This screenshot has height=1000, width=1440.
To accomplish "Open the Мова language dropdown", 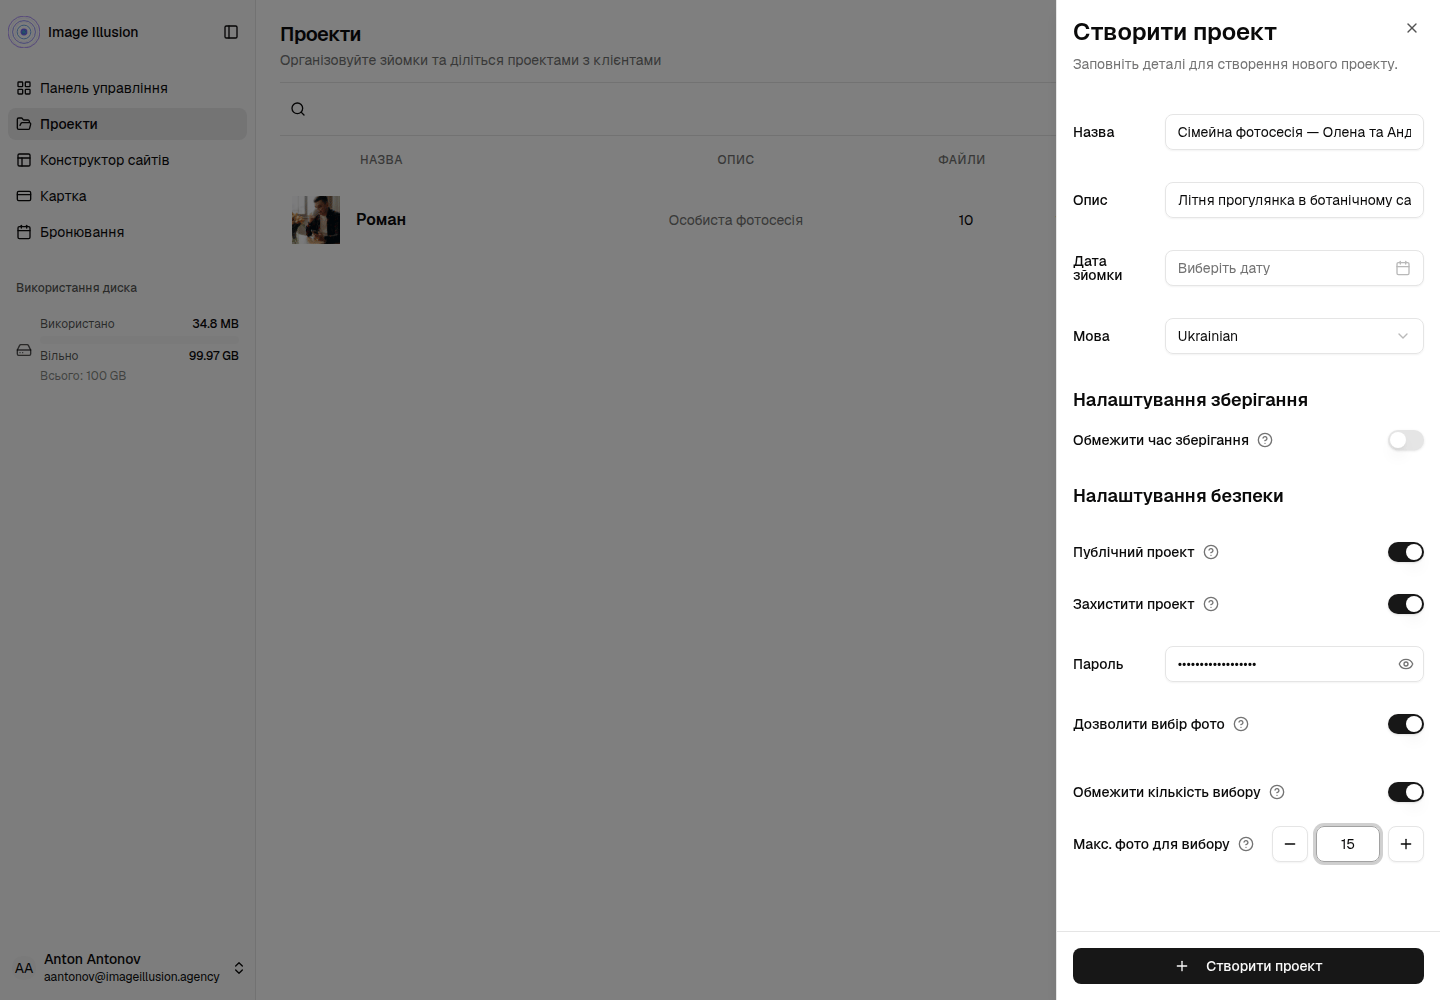I will click(x=1294, y=336).
